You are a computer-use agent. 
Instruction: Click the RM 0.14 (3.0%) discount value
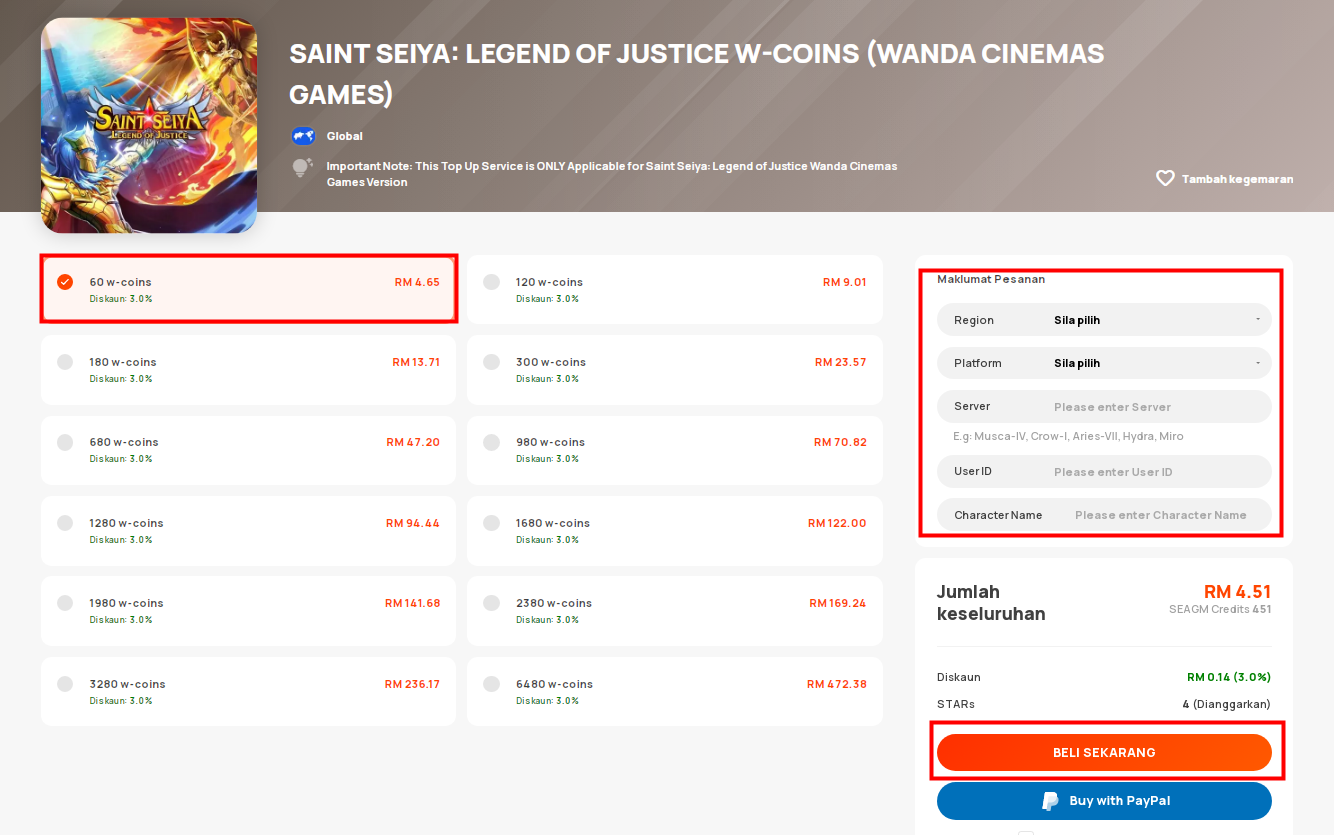(x=1229, y=677)
